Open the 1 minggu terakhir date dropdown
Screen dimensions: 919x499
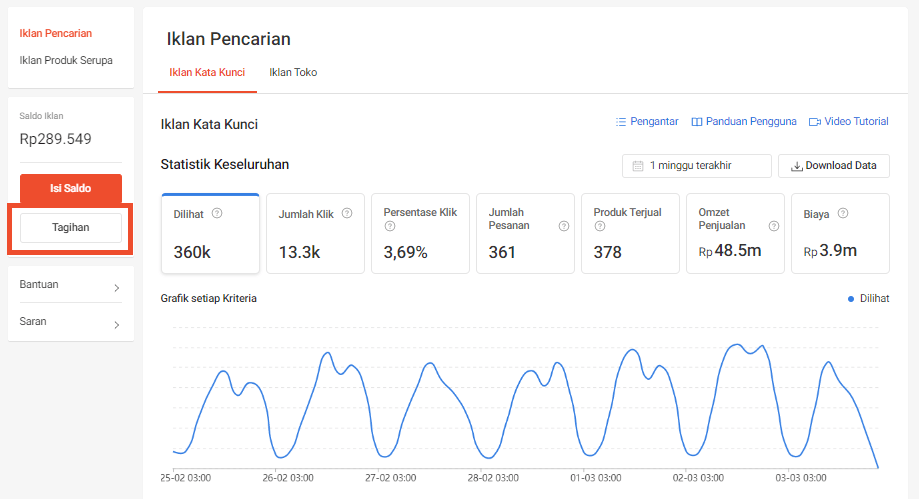pos(697,166)
